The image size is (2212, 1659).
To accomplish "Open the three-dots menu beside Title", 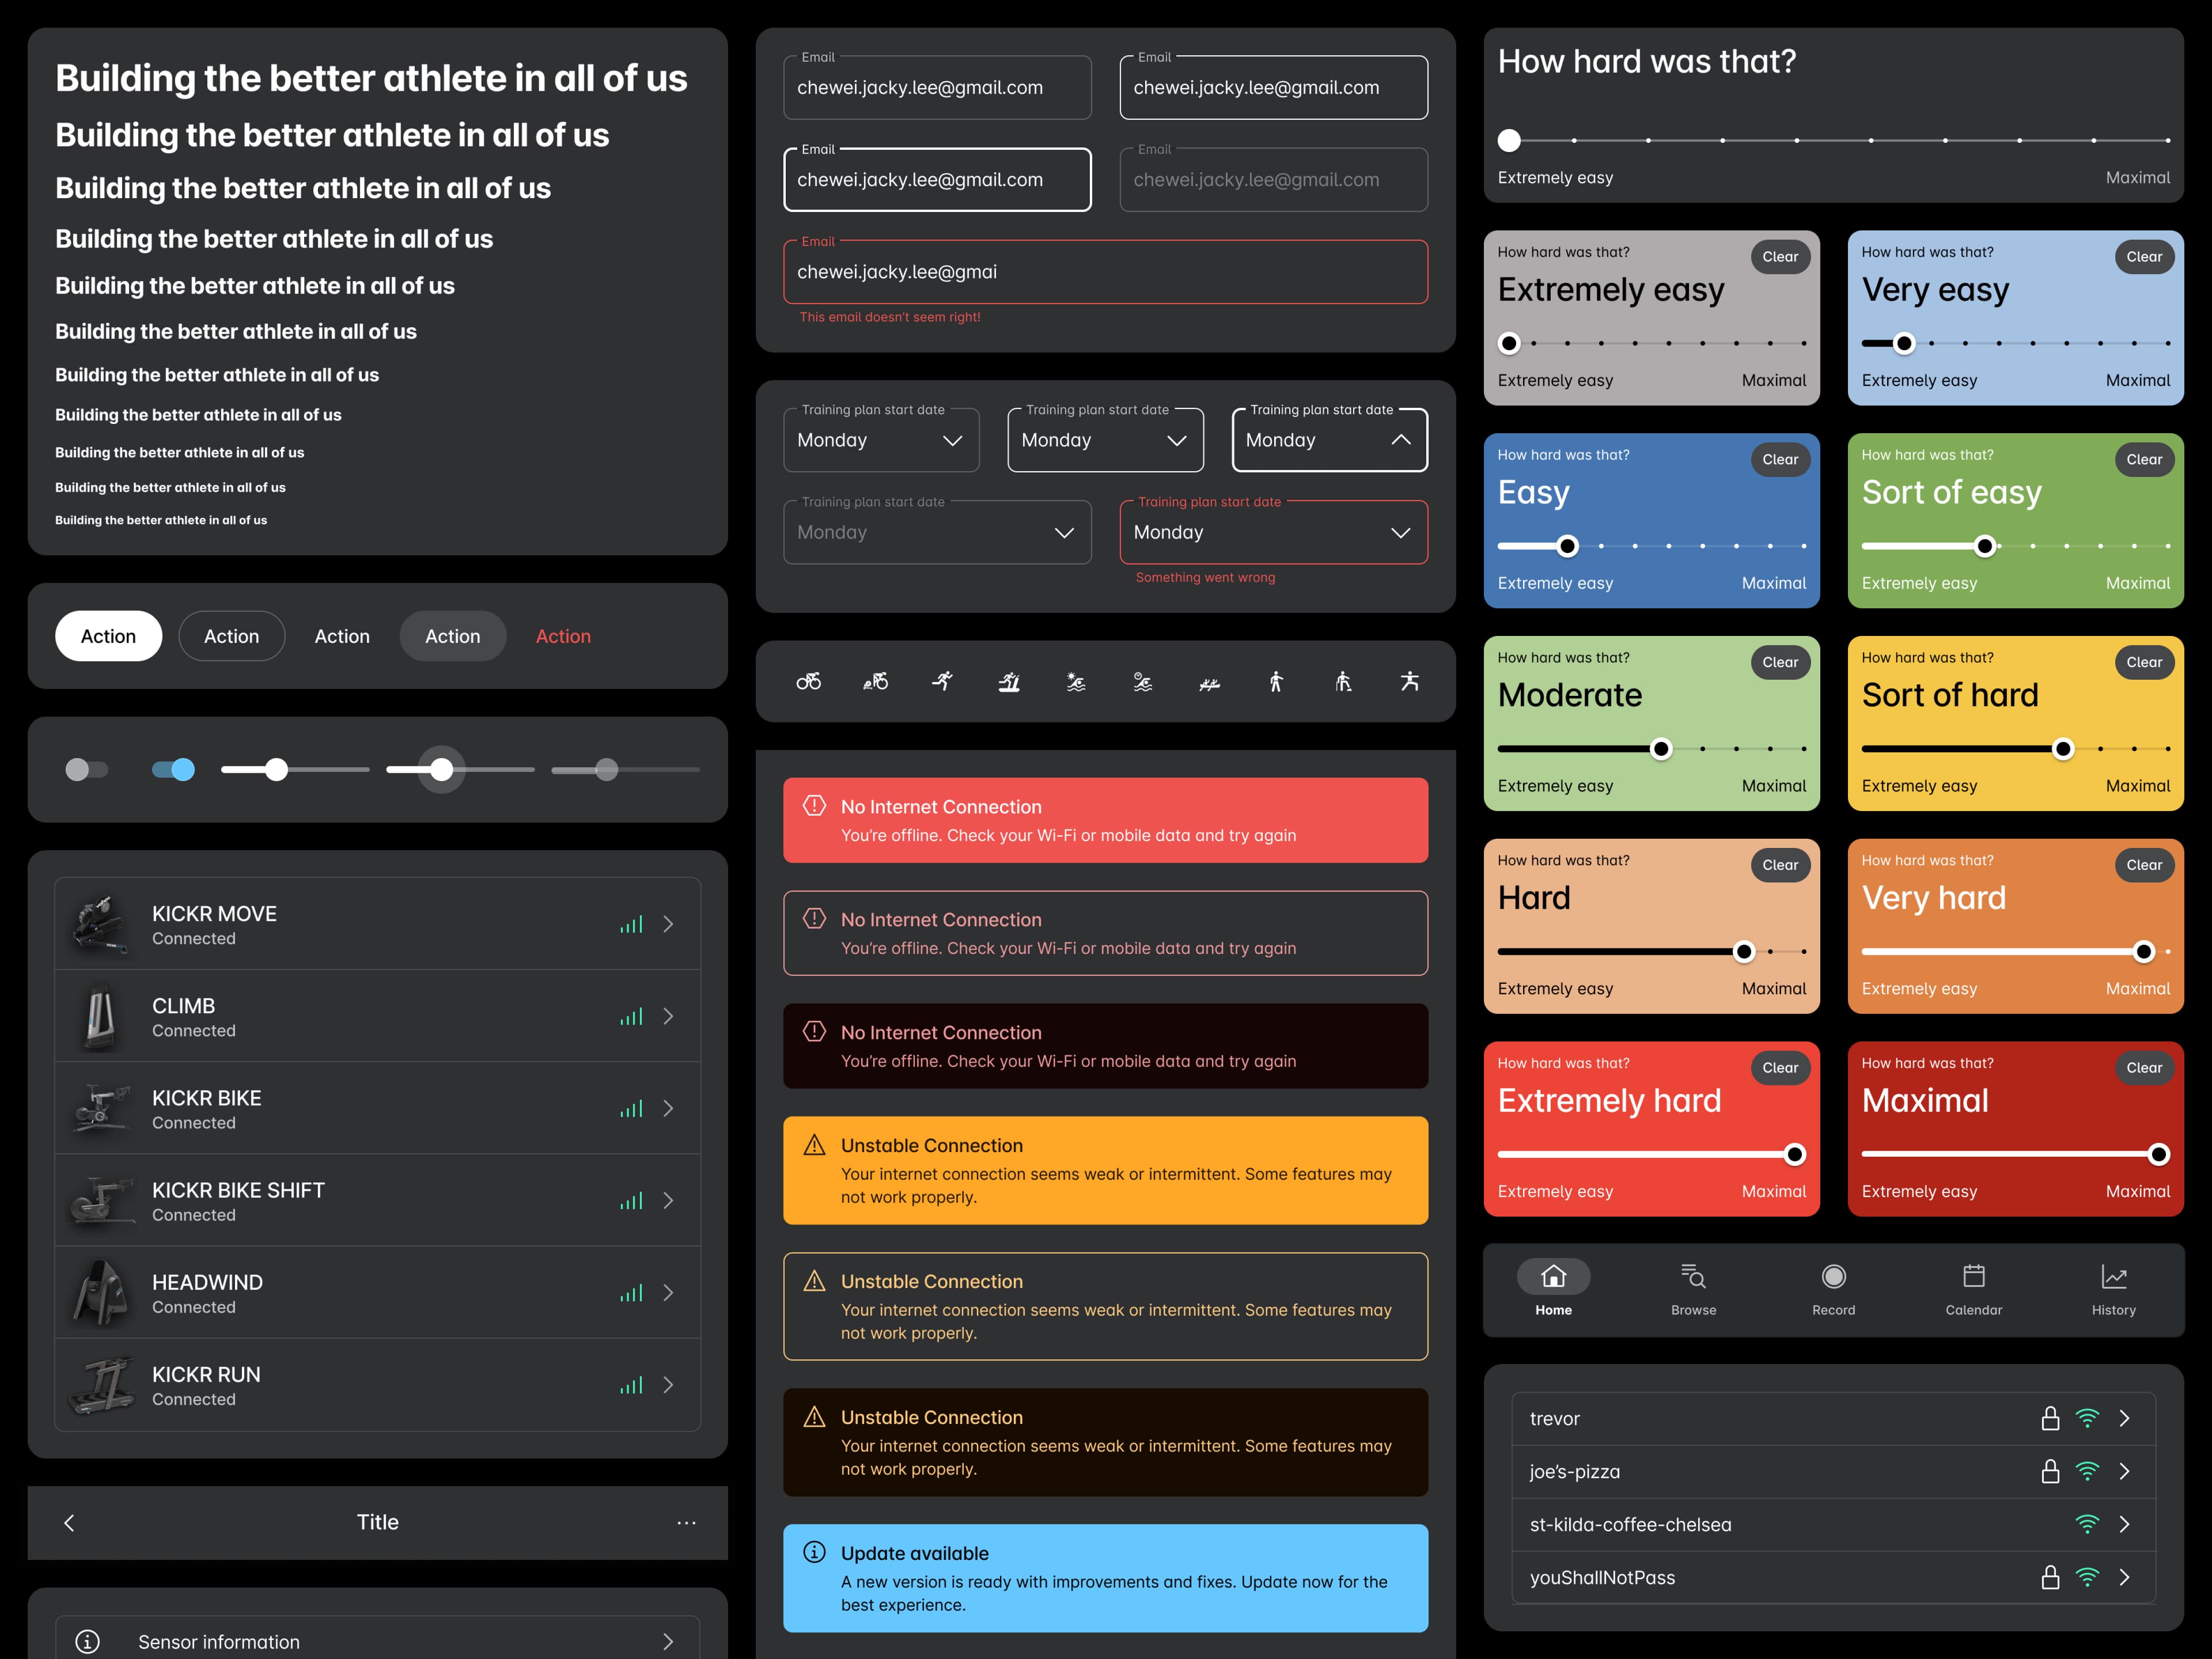I will click(686, 1522).
